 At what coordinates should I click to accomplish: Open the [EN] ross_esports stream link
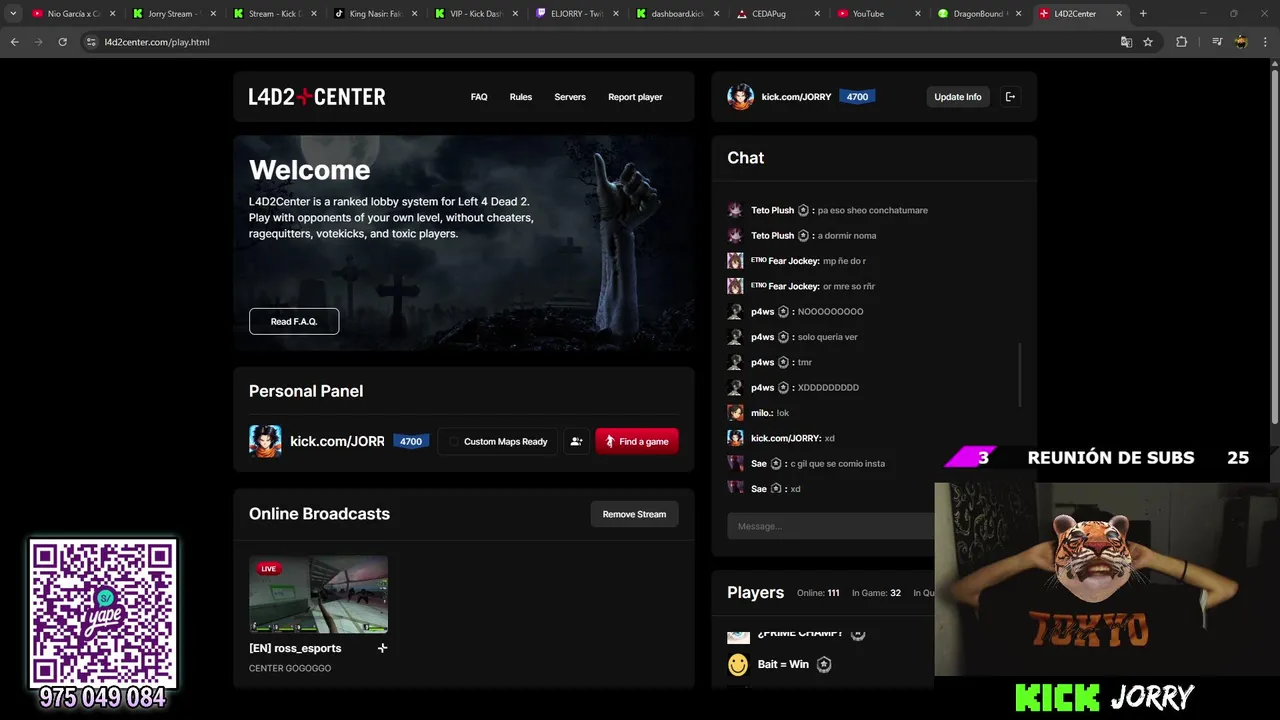click(x=295, y=648)
